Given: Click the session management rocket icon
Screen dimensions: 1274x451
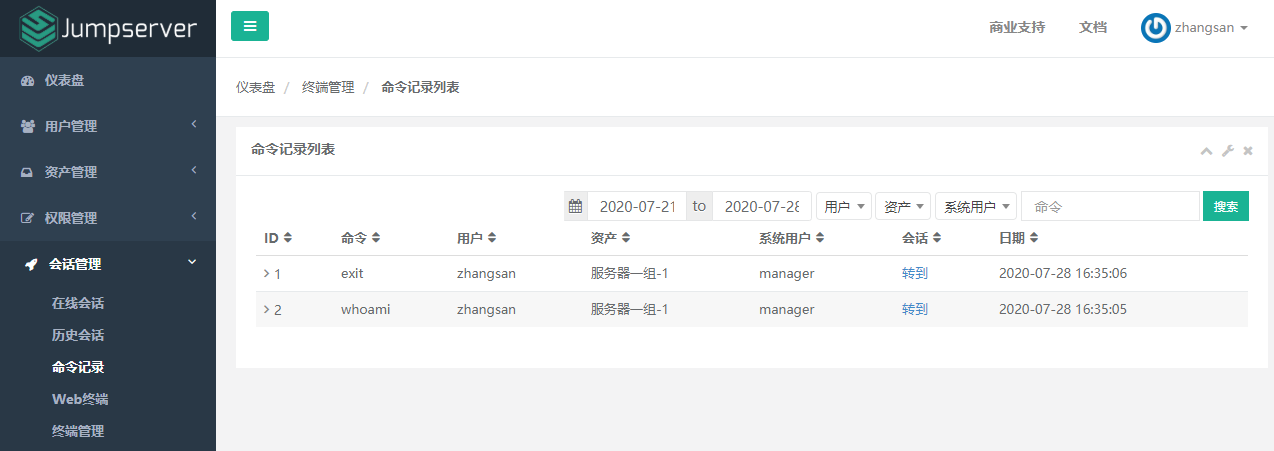Looking at the screenshot, I should pyautogui.click(x=31, y=264).
